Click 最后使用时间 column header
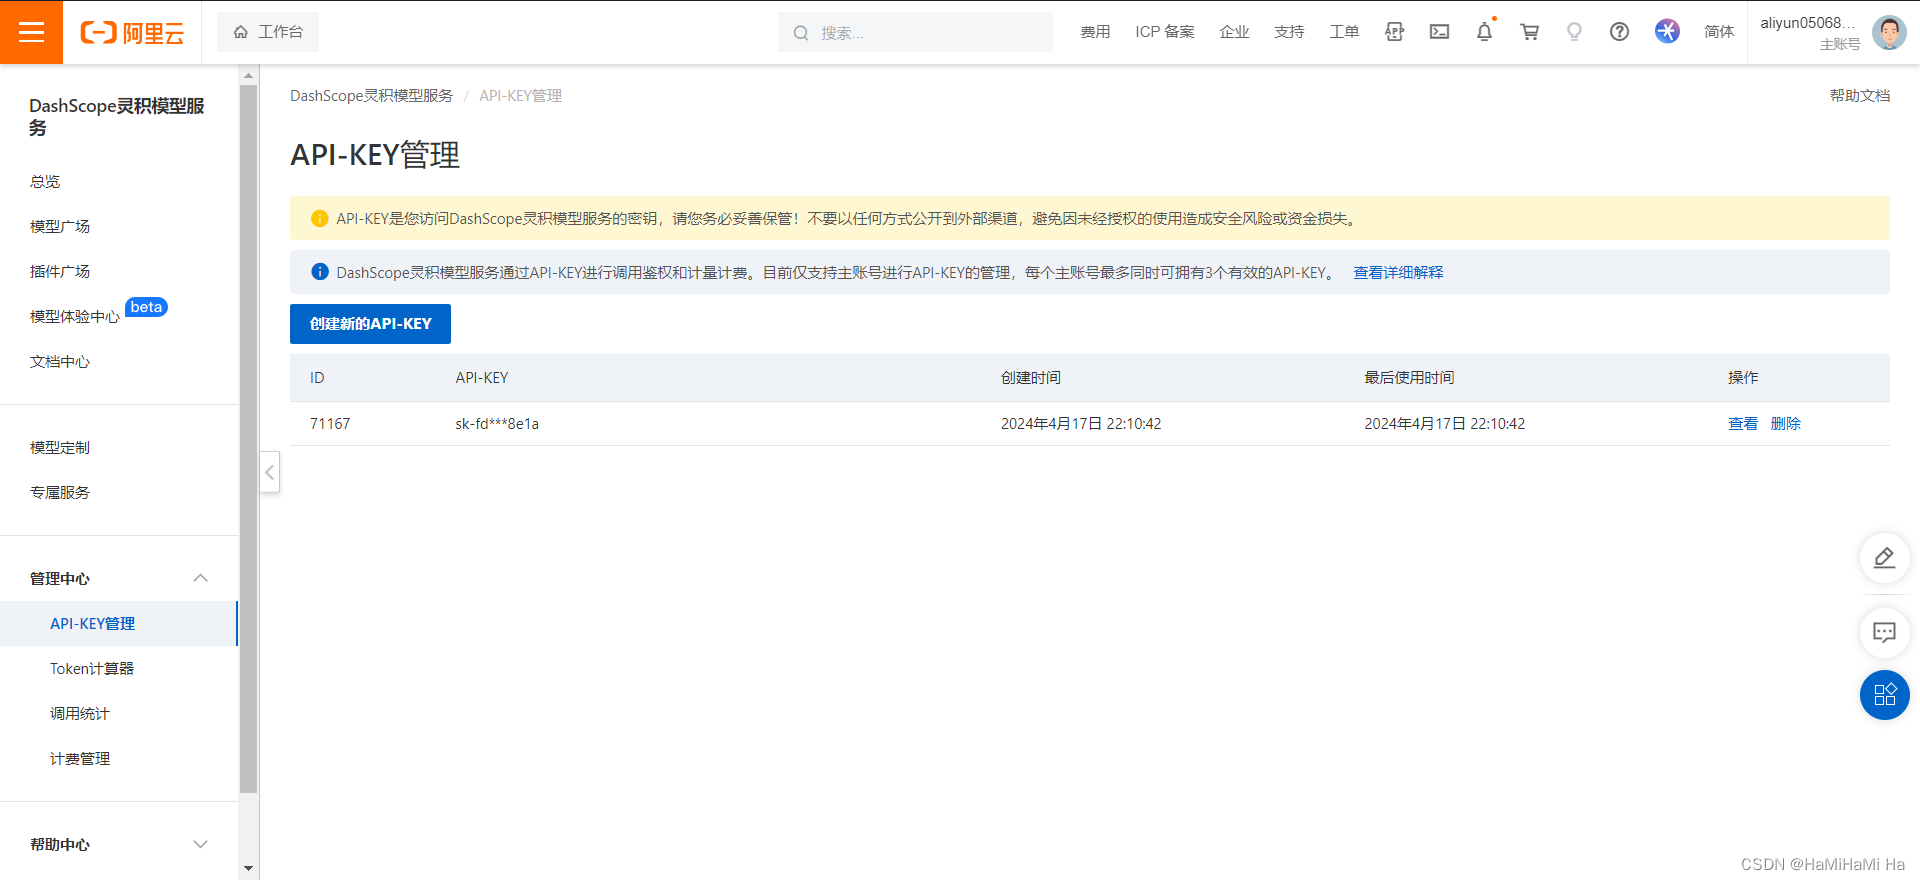 click(1409, 378)
